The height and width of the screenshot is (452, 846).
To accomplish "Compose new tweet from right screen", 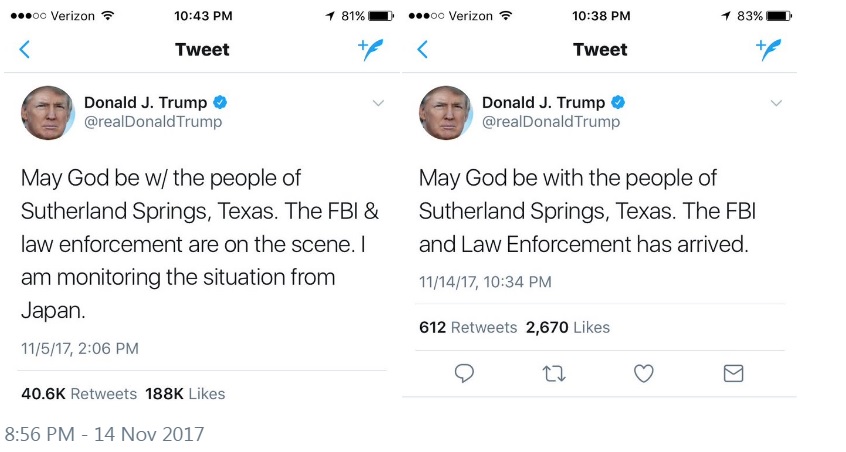I will pyautogui.click(x=768, y=50).
